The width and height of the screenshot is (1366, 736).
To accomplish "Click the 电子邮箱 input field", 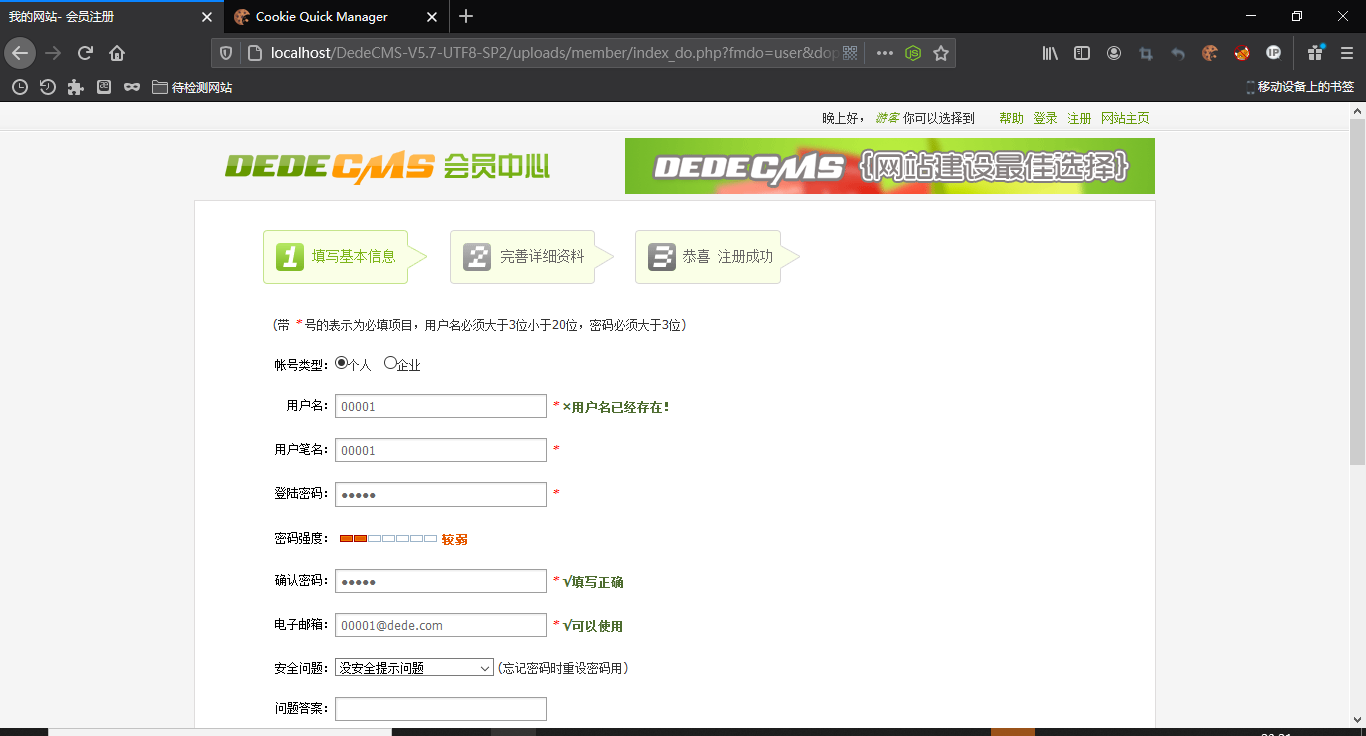I will [x=440, y=624].
